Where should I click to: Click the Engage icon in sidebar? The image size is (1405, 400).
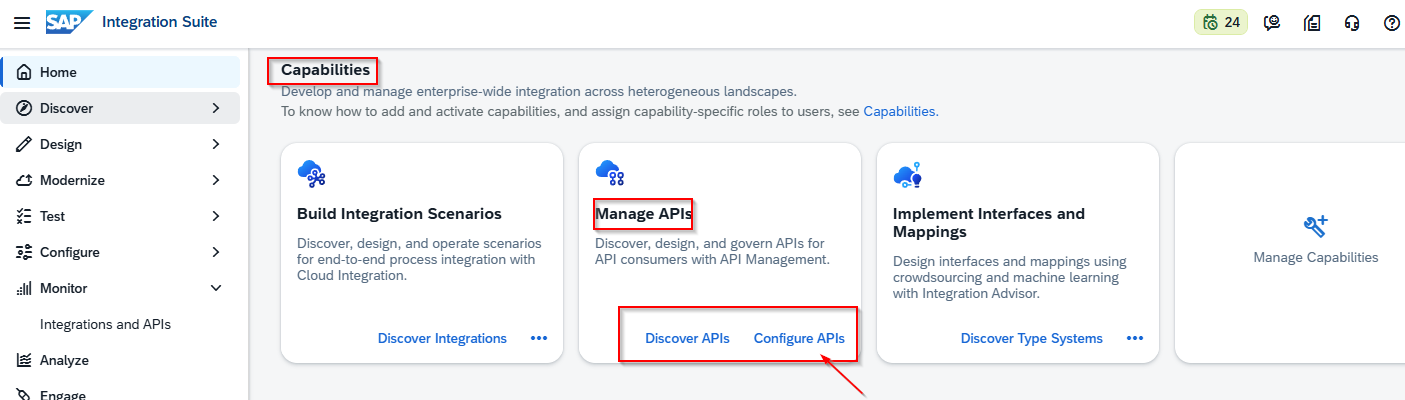25,394
